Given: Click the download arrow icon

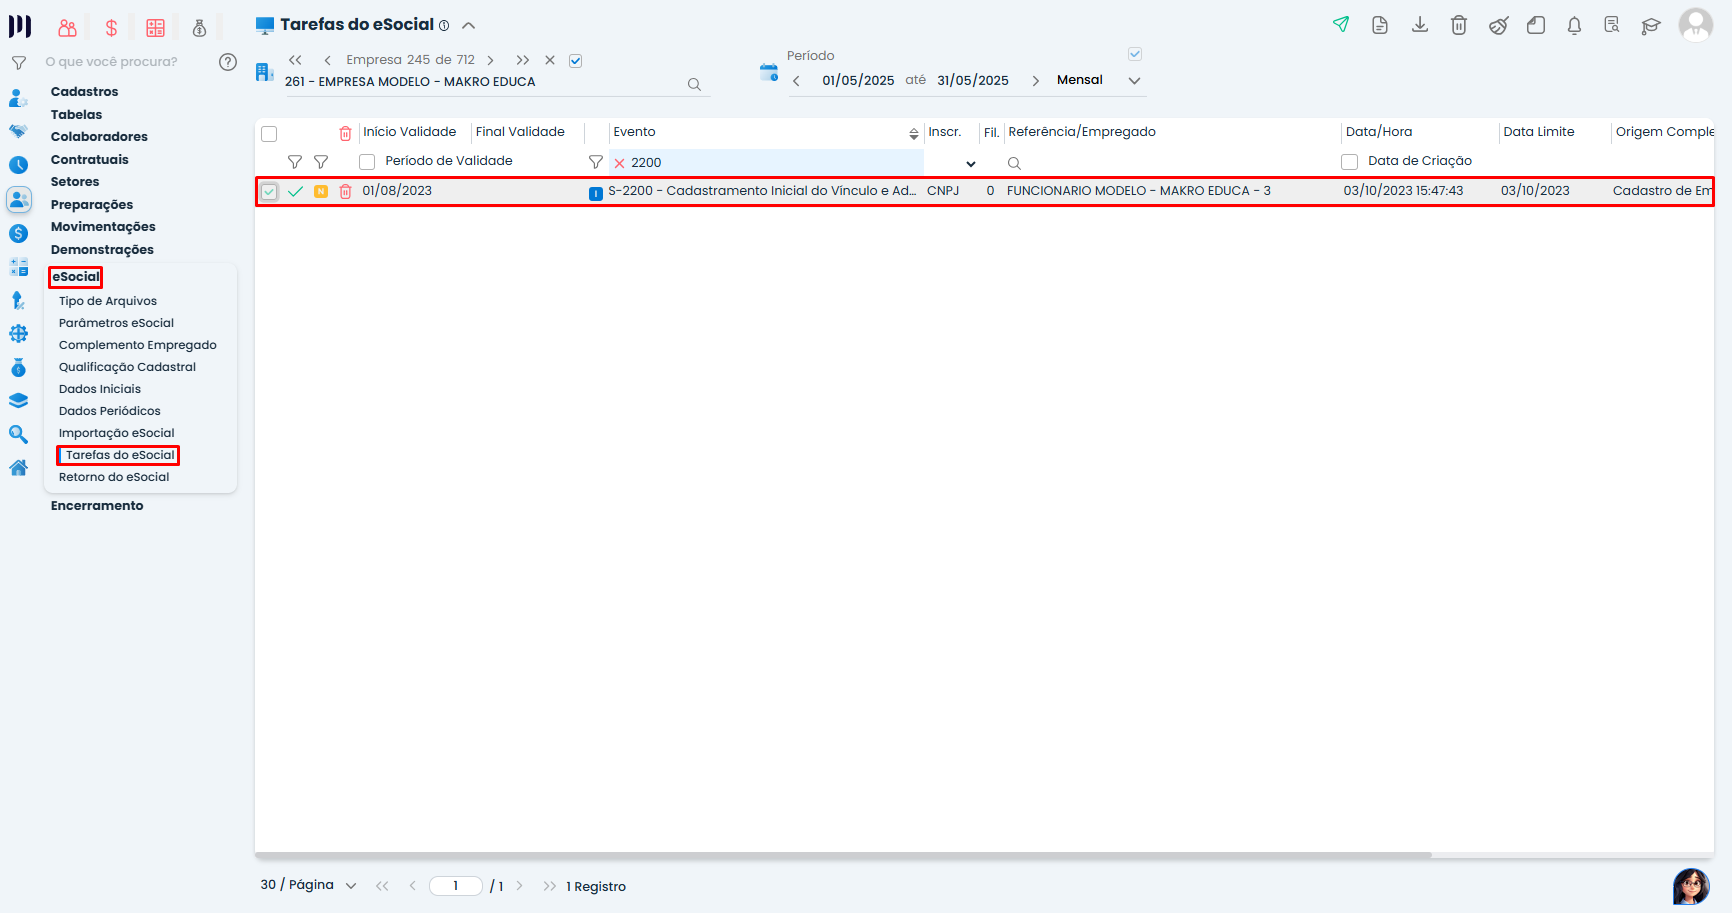Looking at the screenshot, I should (x=1419, y=25).
